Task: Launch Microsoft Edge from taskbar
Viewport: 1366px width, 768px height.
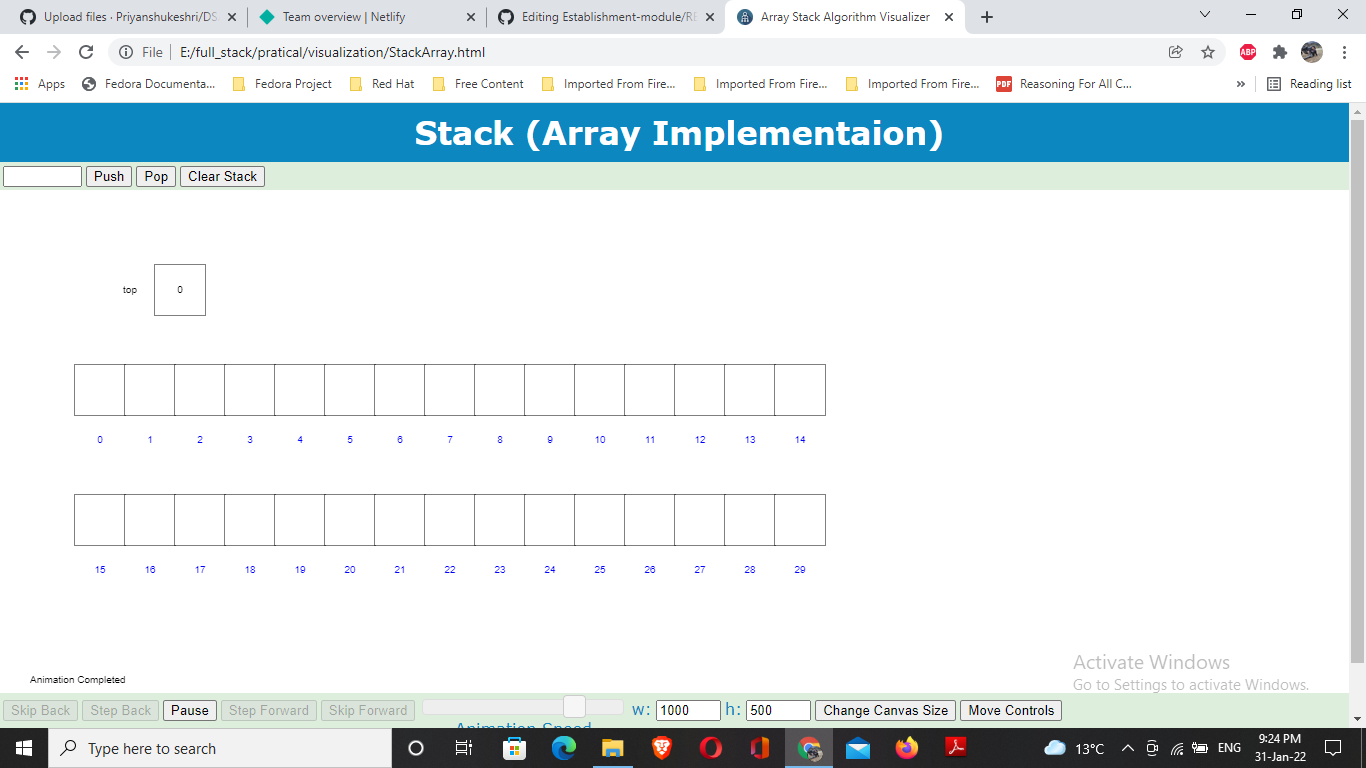Action: click(x=564, y=748)
